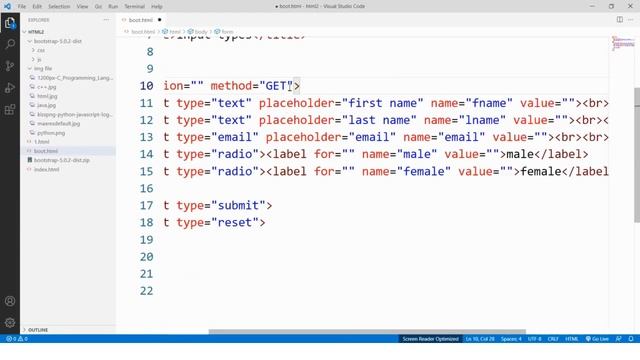The width and height of the screenshot is (640, 360).
Task: Click body element in the breadcrumb
Action: (x=201, y=31)
